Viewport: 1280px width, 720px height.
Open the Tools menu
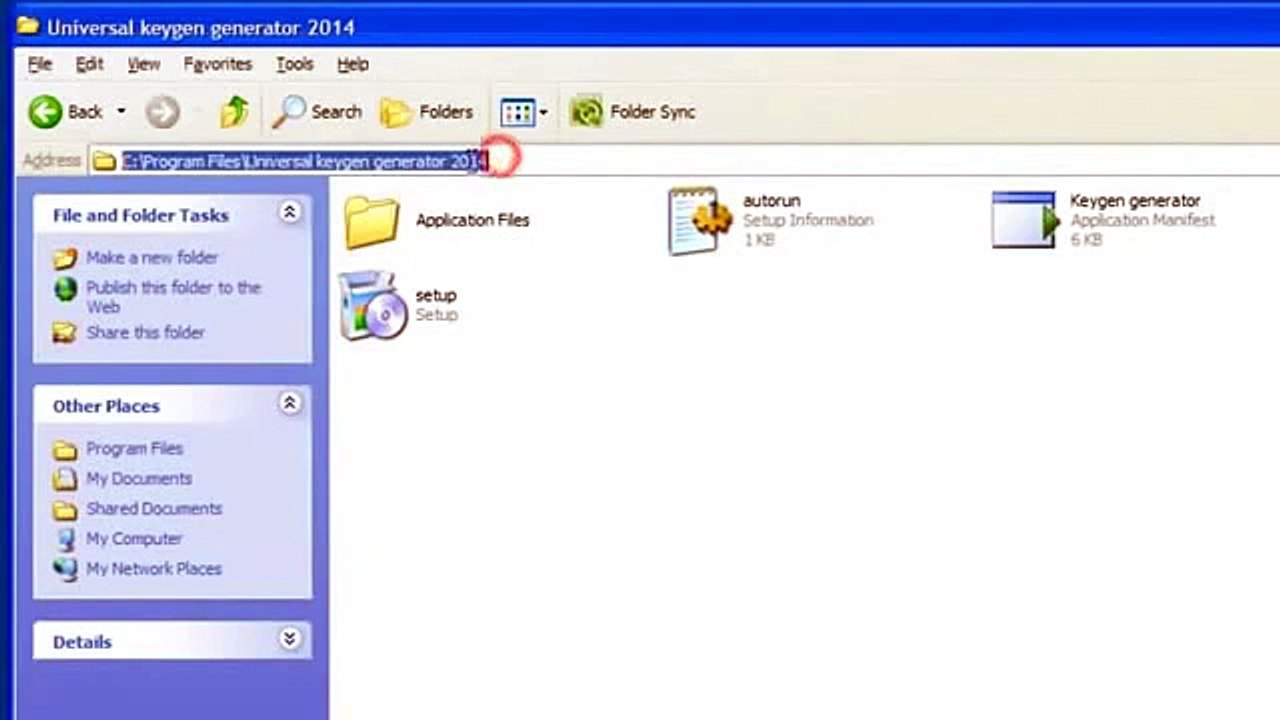tap(295, 64)
